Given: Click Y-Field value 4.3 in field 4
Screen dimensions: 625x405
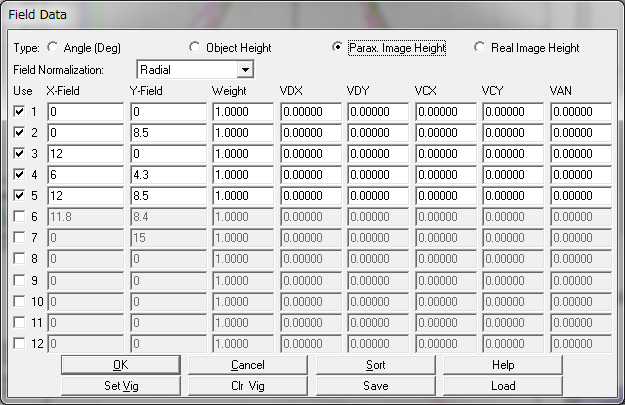Looking at the screenshot, I should 169,175.
